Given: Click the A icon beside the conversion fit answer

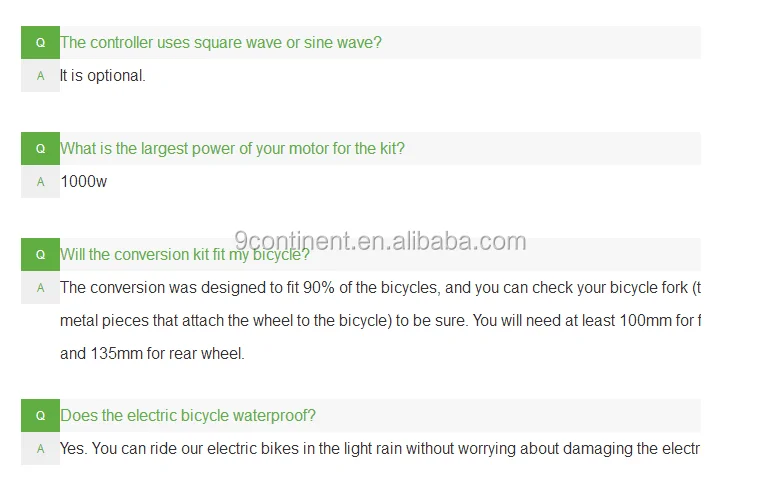Looking at the screenshot, I should pyautogui.click(x=40, y=288).
